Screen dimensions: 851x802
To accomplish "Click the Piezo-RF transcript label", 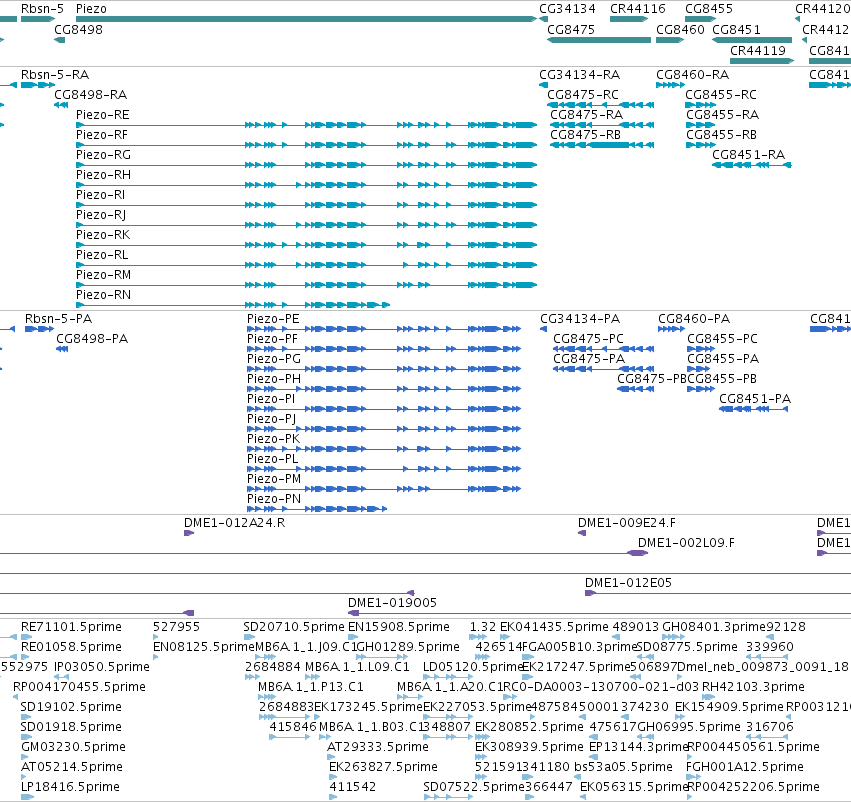I will [102, 135].
